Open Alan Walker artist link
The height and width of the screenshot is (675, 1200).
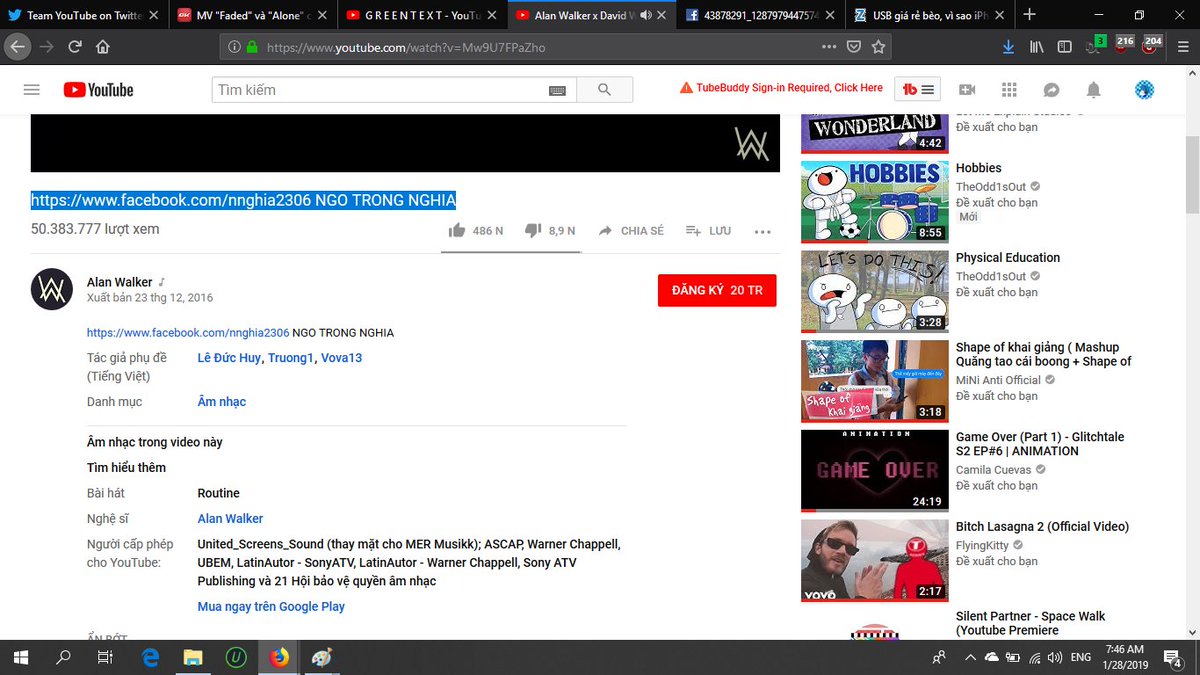click(230, 518)
